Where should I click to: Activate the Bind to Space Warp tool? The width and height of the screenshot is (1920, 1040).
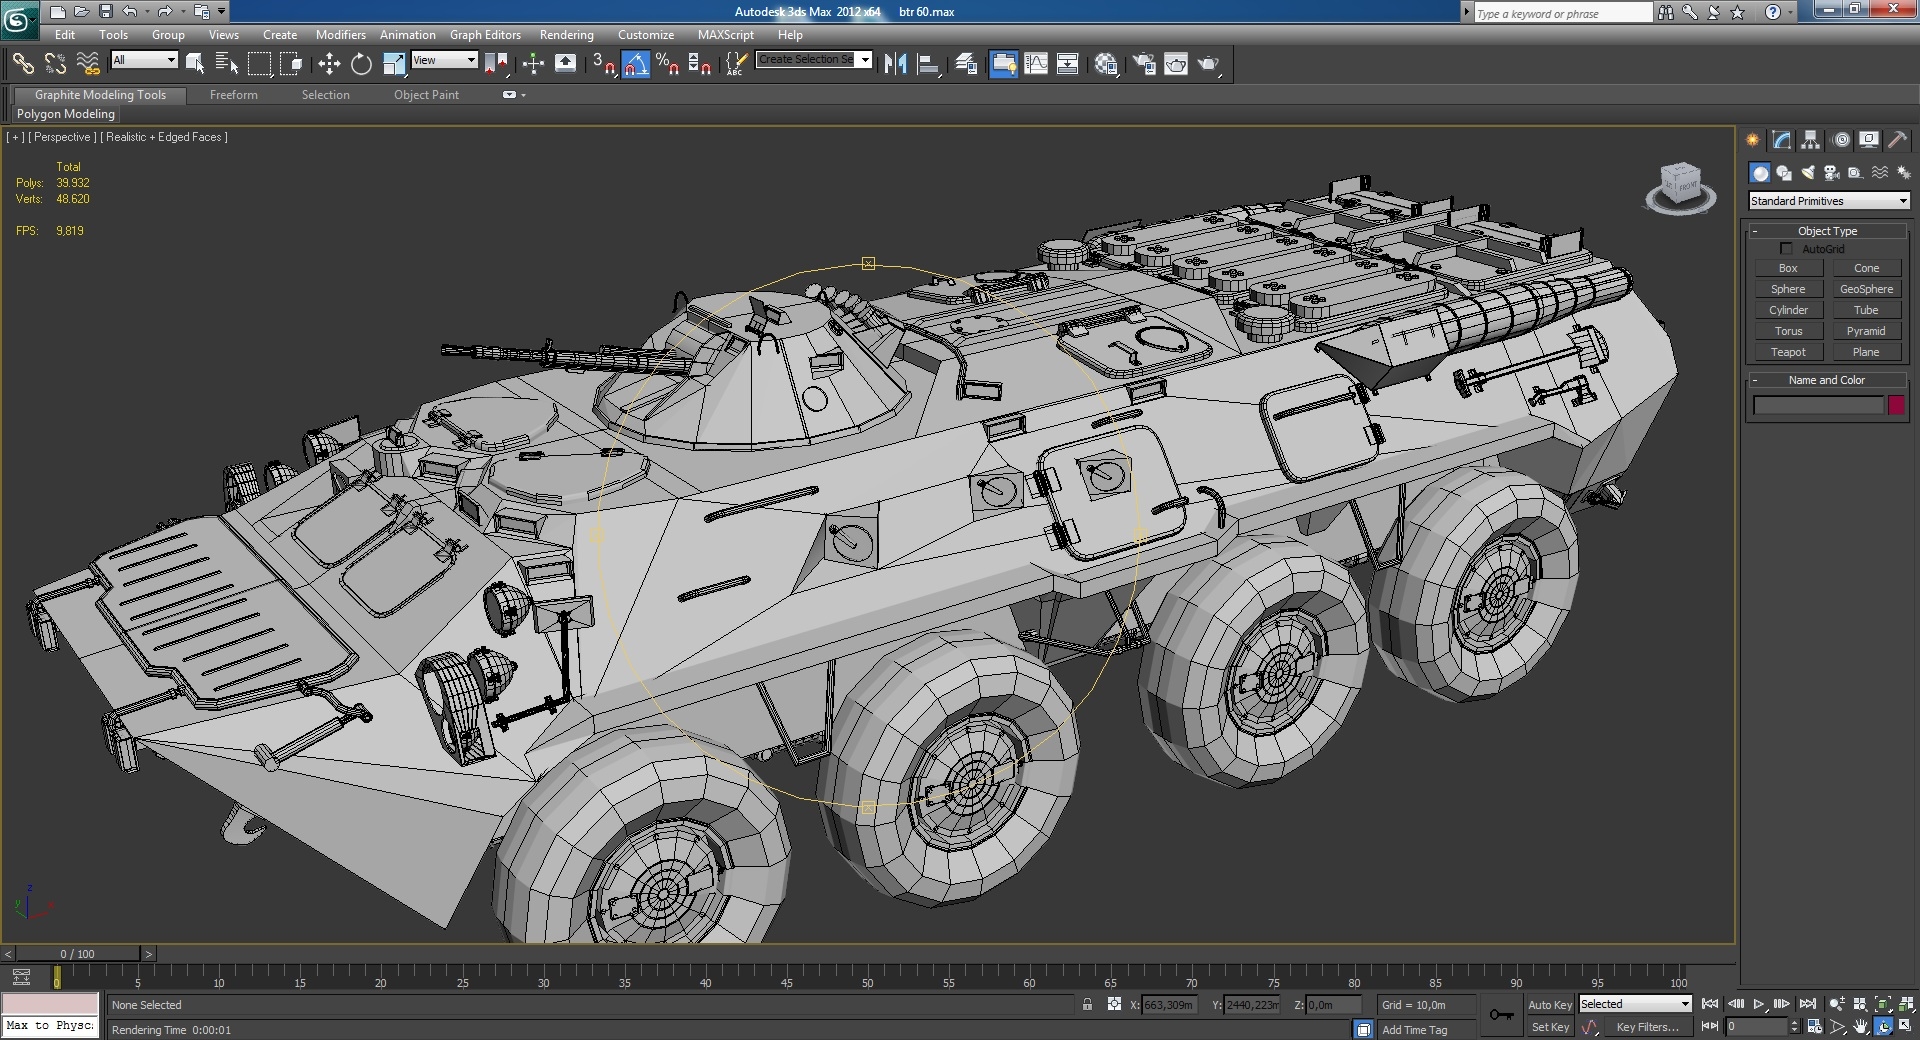click(88, 64)
